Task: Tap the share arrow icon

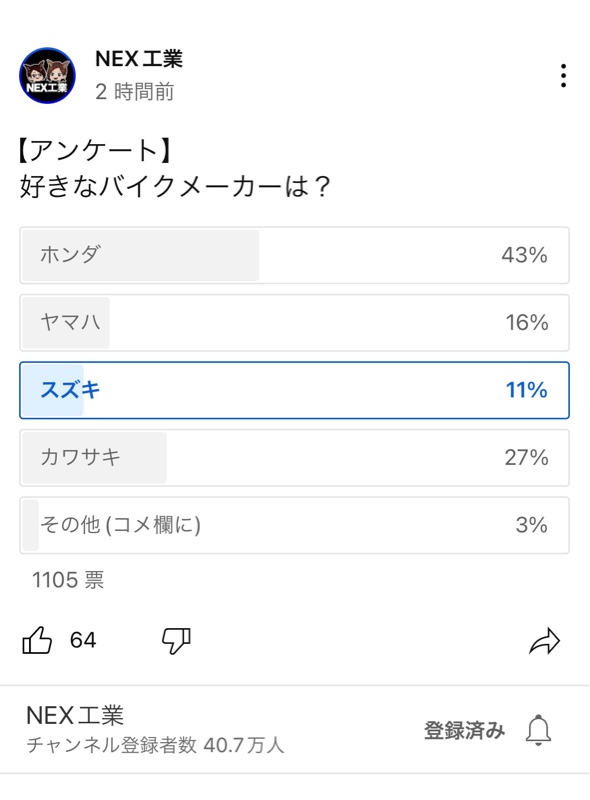Action: 545,641
